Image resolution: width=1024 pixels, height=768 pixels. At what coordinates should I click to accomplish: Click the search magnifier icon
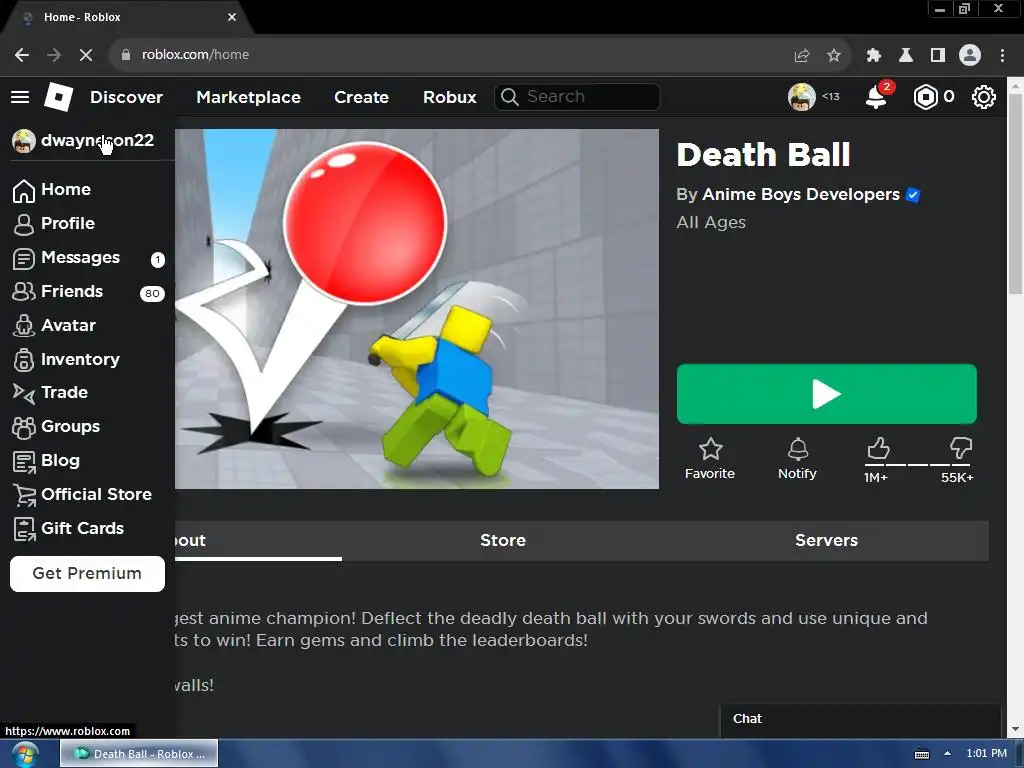[510, 97]
